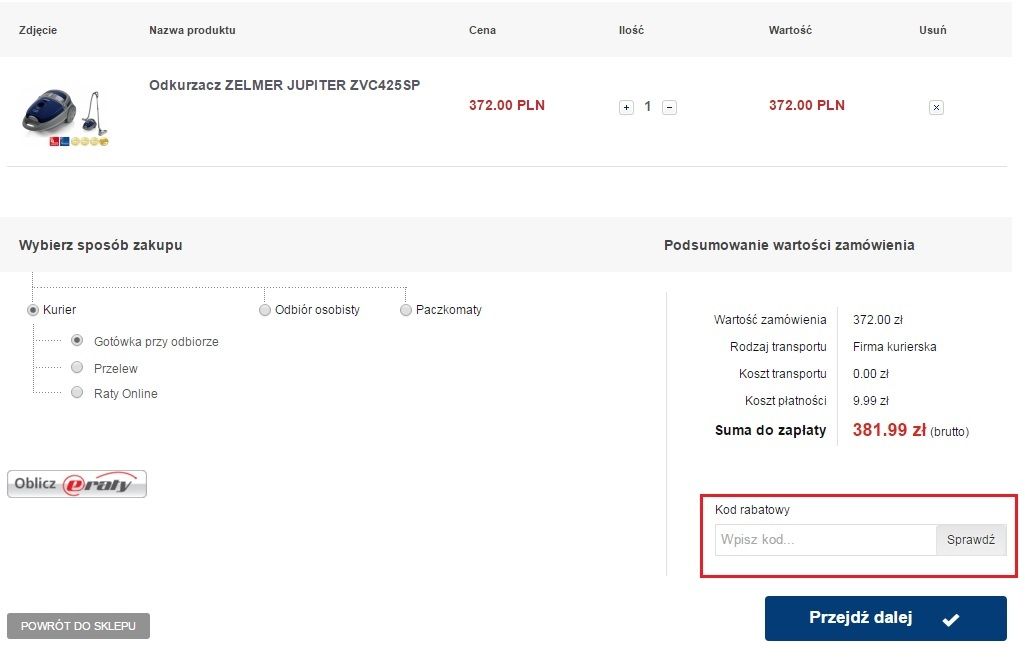
Task: Select Raty Online payment method
Action: (x=77, y=392)
